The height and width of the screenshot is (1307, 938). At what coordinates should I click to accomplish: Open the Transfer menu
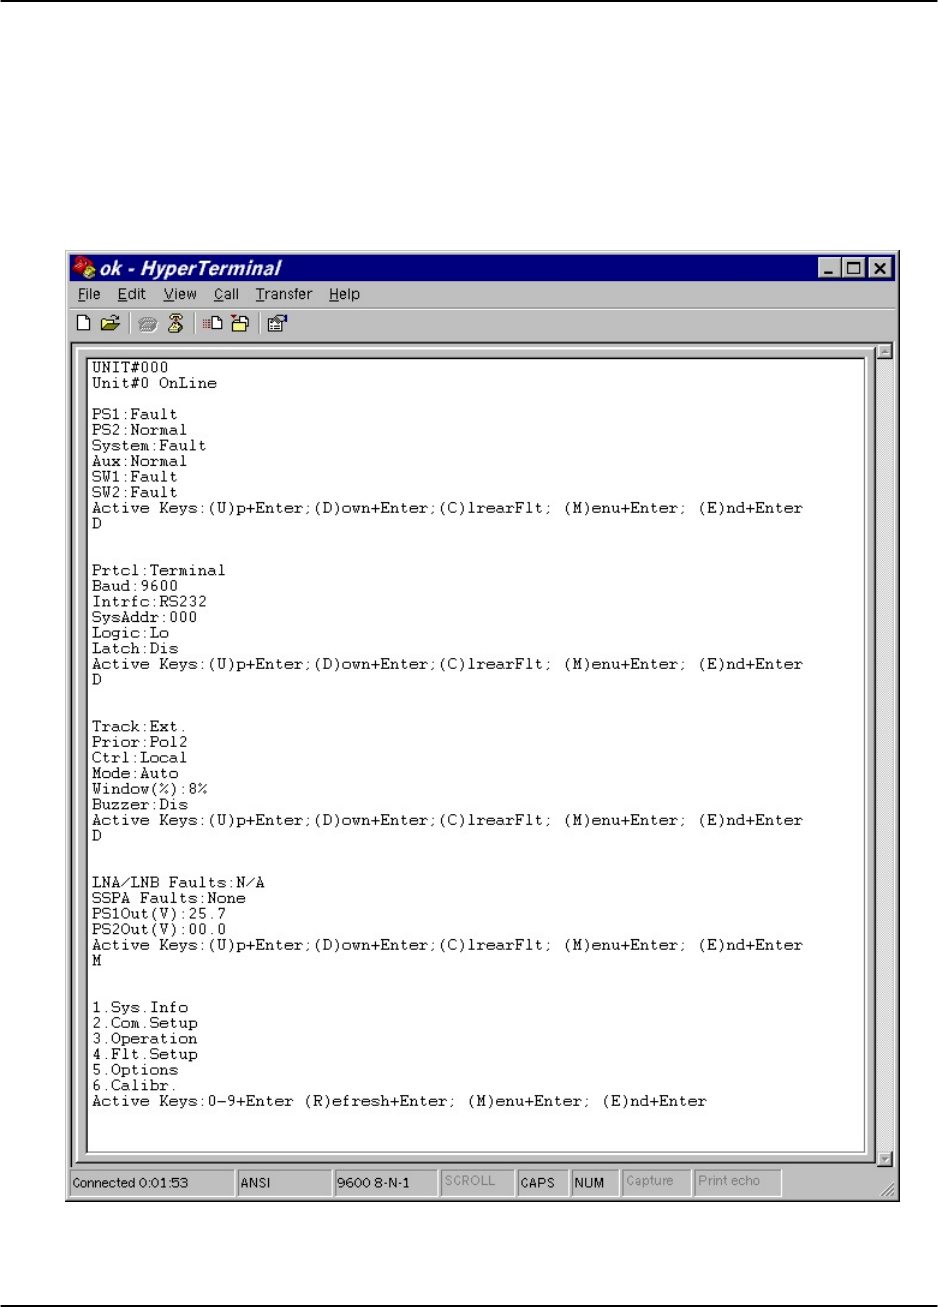pos(283,294)
